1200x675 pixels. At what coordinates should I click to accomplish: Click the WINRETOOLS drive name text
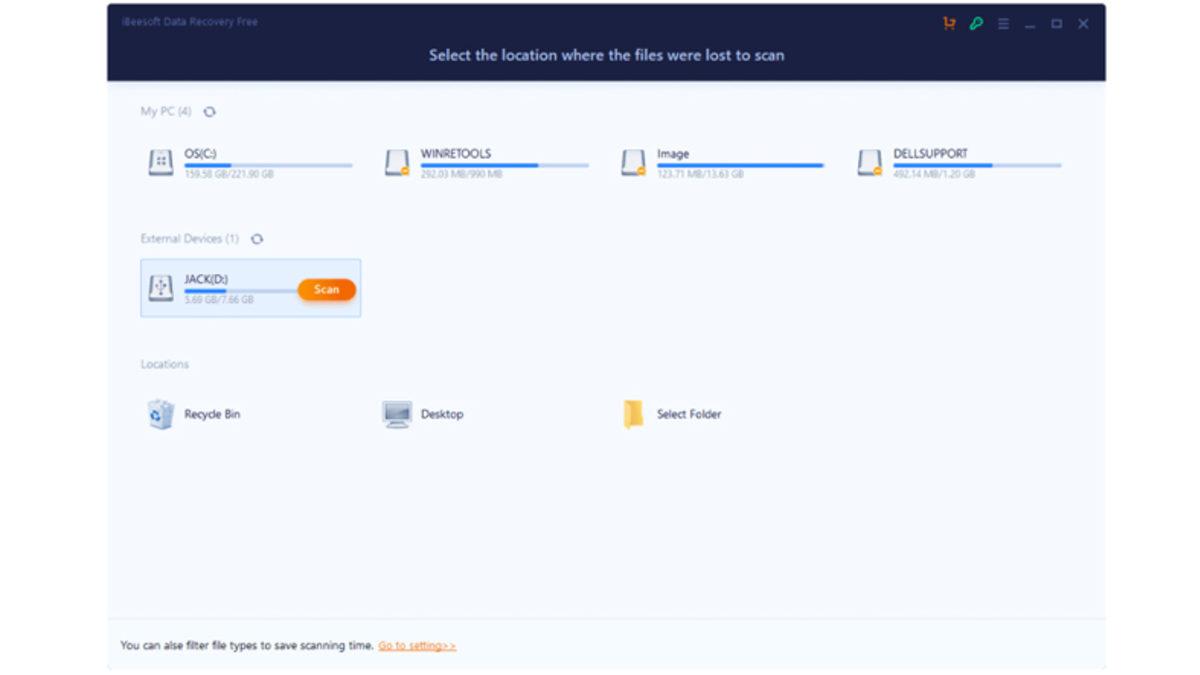point(455,153)
